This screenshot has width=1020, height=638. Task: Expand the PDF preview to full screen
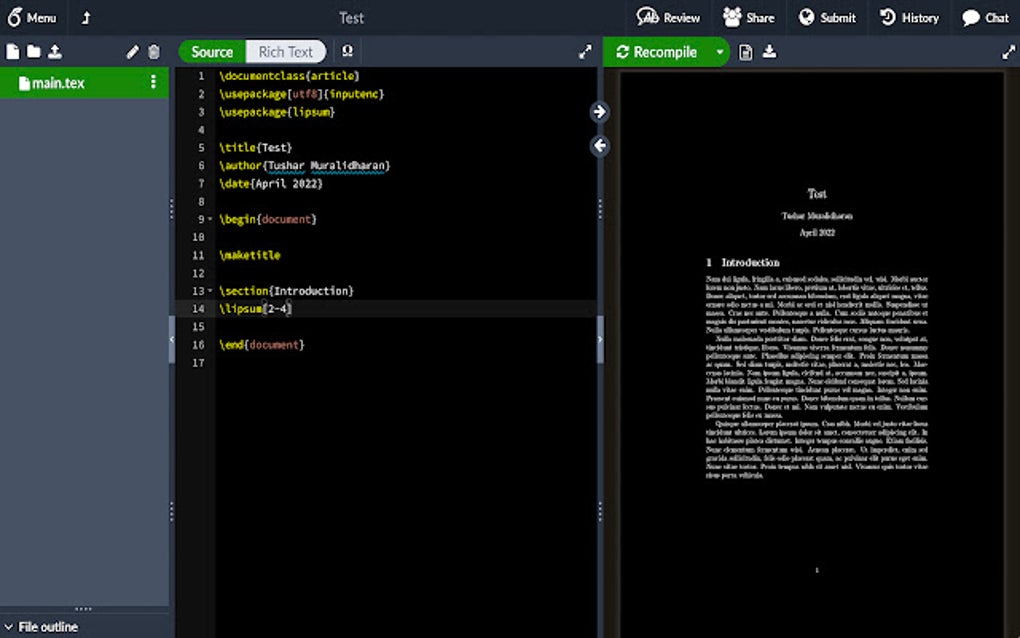(x=1007, y=51)
